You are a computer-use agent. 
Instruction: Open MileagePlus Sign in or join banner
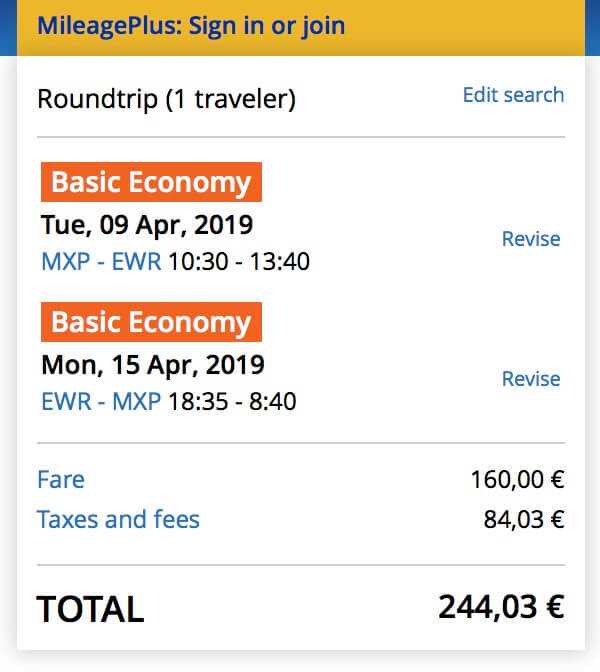(x=191, y=26)
